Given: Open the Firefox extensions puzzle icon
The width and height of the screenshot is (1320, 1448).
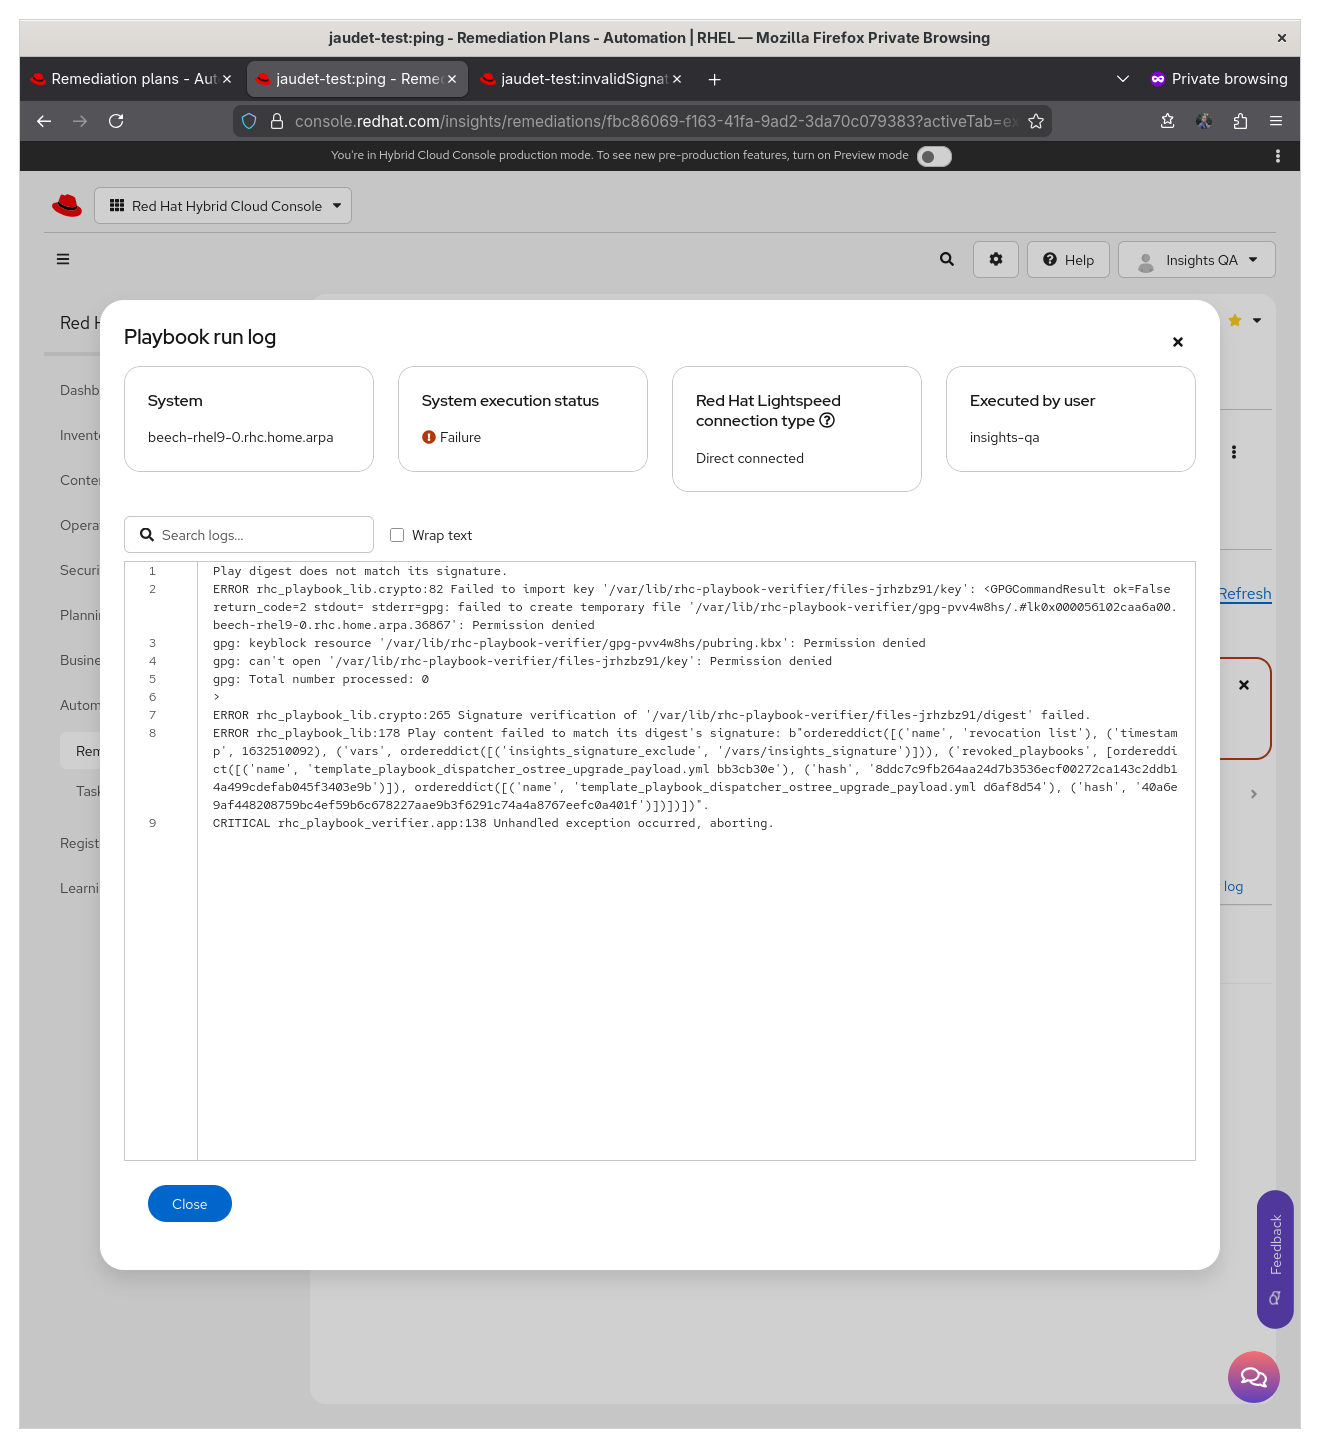Looking at the screenshot, I should point(1240,121).
